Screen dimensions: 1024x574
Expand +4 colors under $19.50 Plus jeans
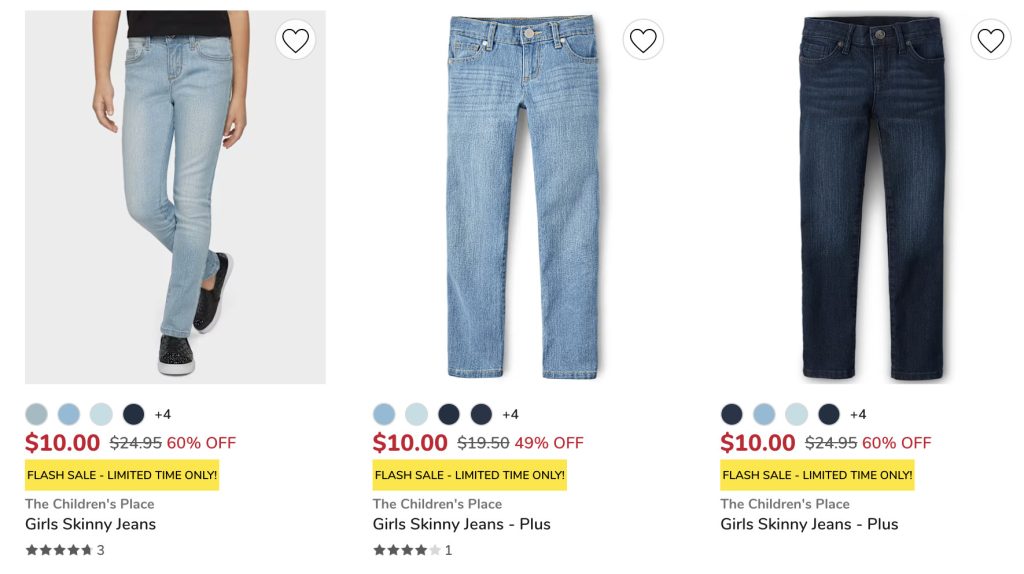(510, 414)
